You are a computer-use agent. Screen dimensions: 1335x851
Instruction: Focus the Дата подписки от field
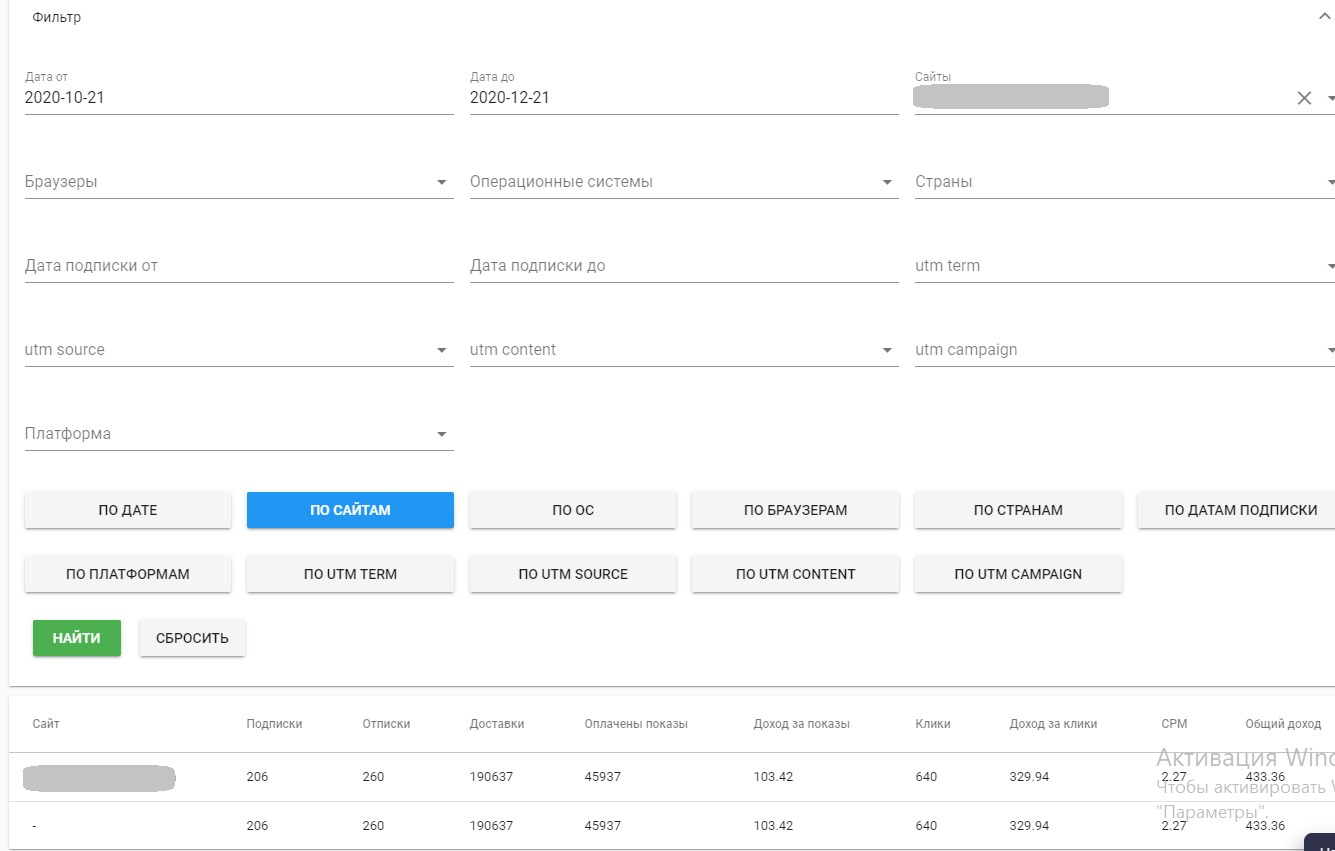tap(238, 266)
